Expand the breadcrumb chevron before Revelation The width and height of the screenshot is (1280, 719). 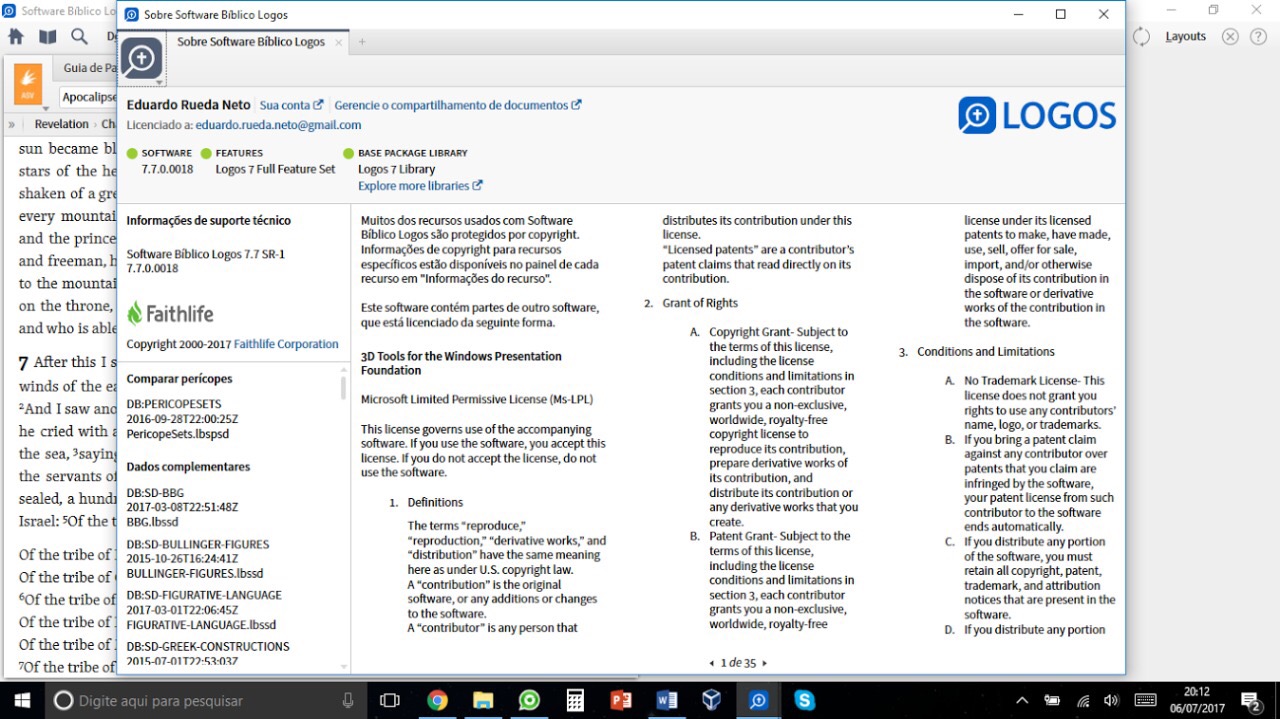pos(12,125)
